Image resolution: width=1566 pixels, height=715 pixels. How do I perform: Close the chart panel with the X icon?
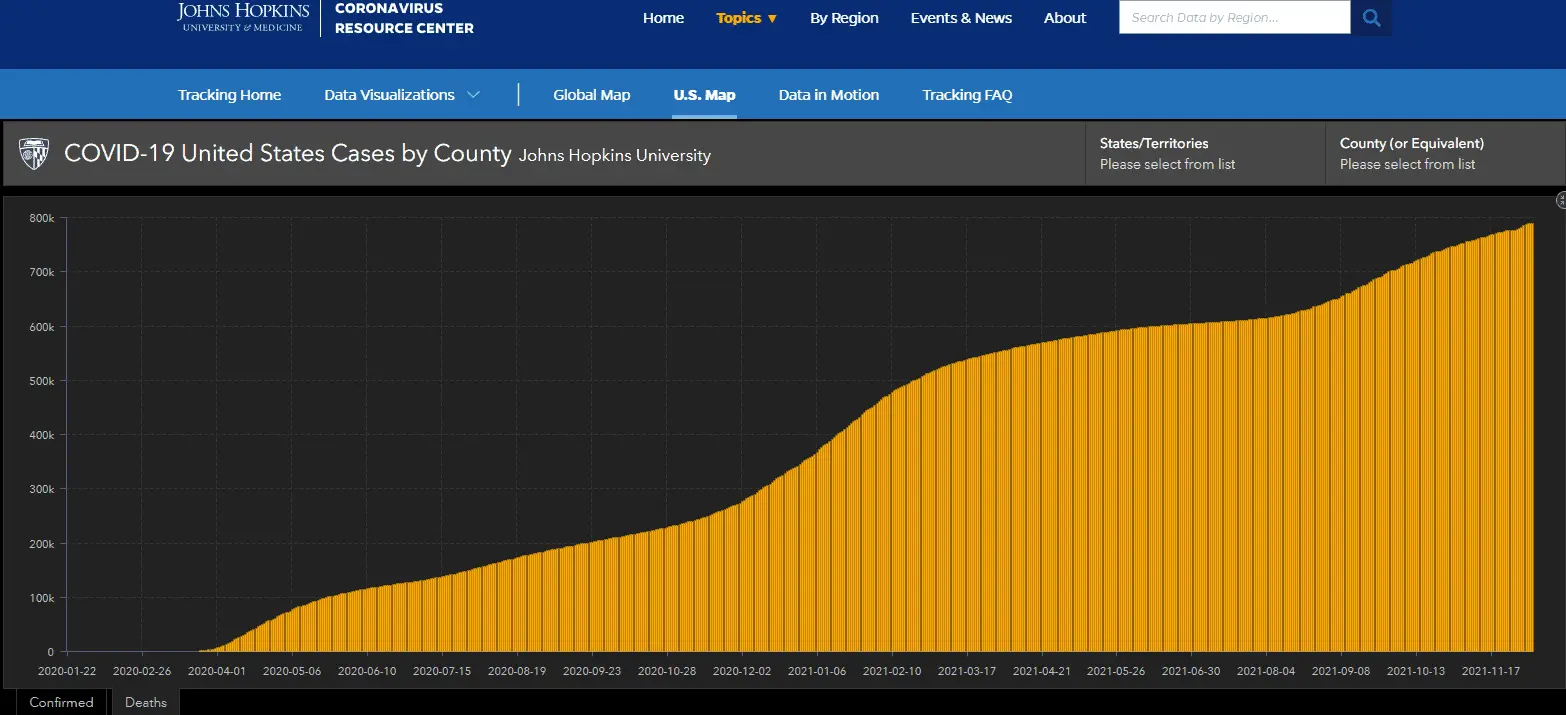[x=1561, y=201]
